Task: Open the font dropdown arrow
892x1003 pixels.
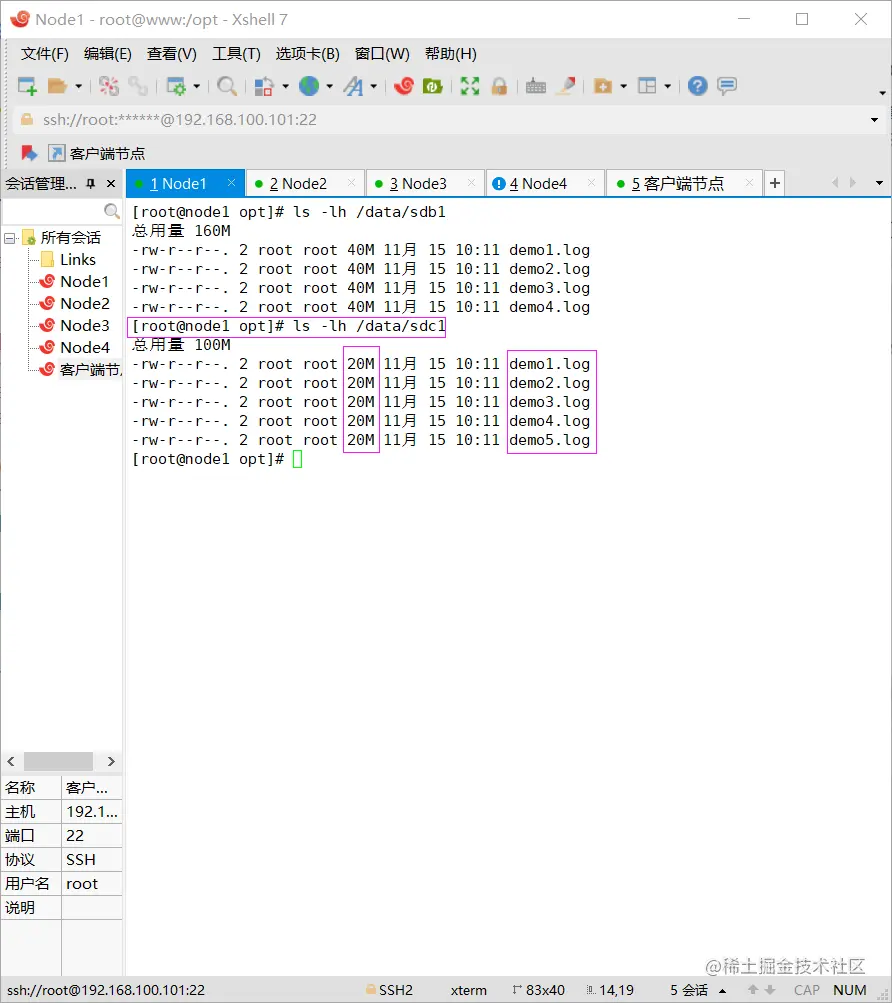Action: [374, 86]
